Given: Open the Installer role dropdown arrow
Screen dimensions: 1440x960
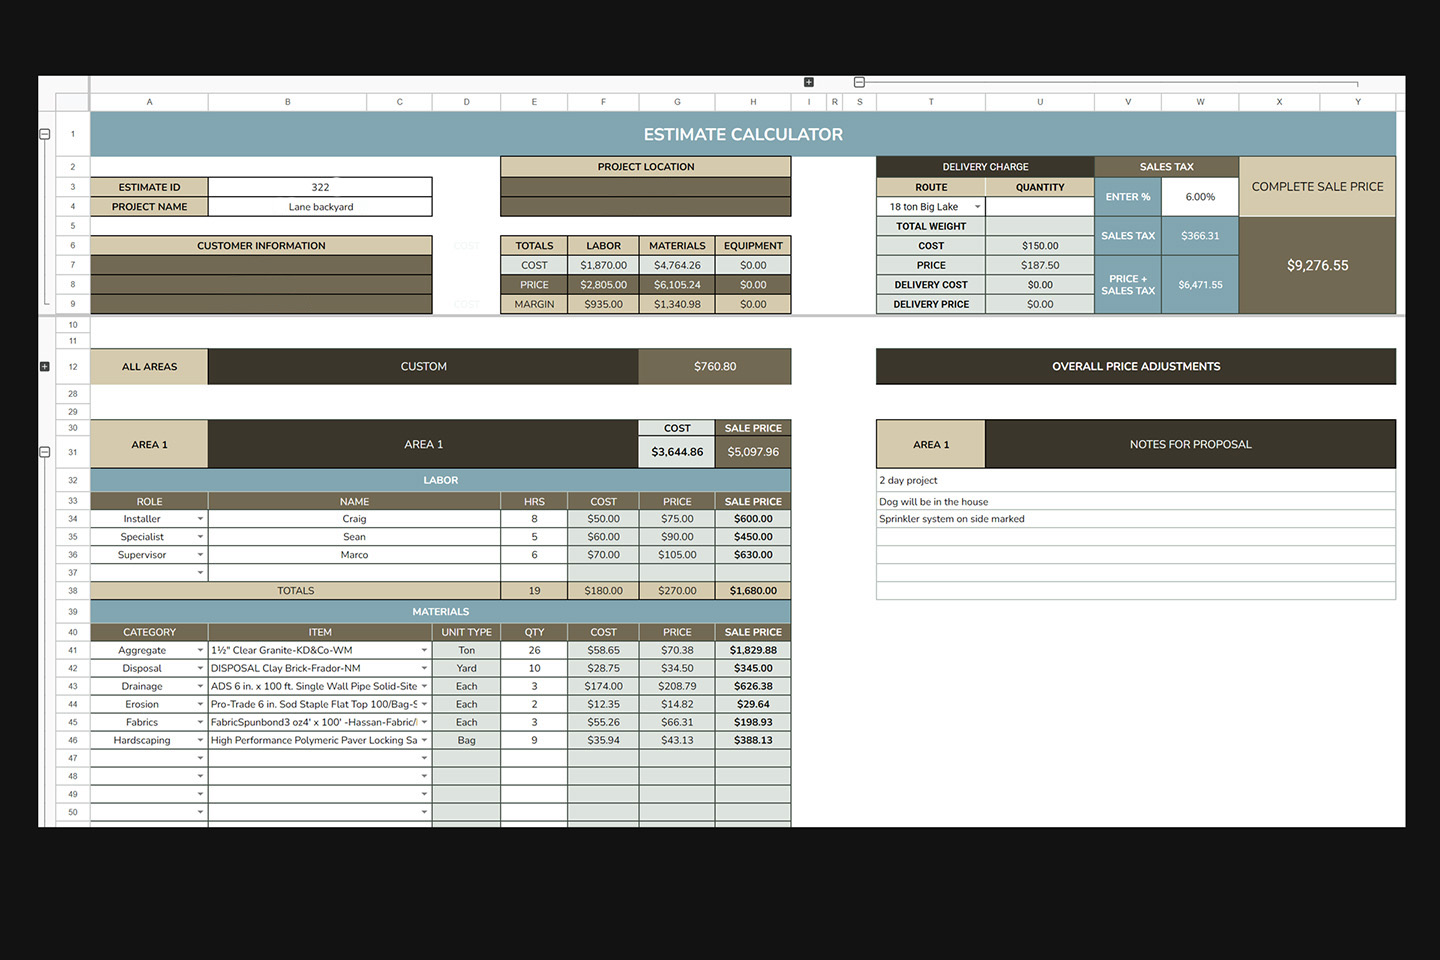Looking at the screenshot, I should (200, 519).
